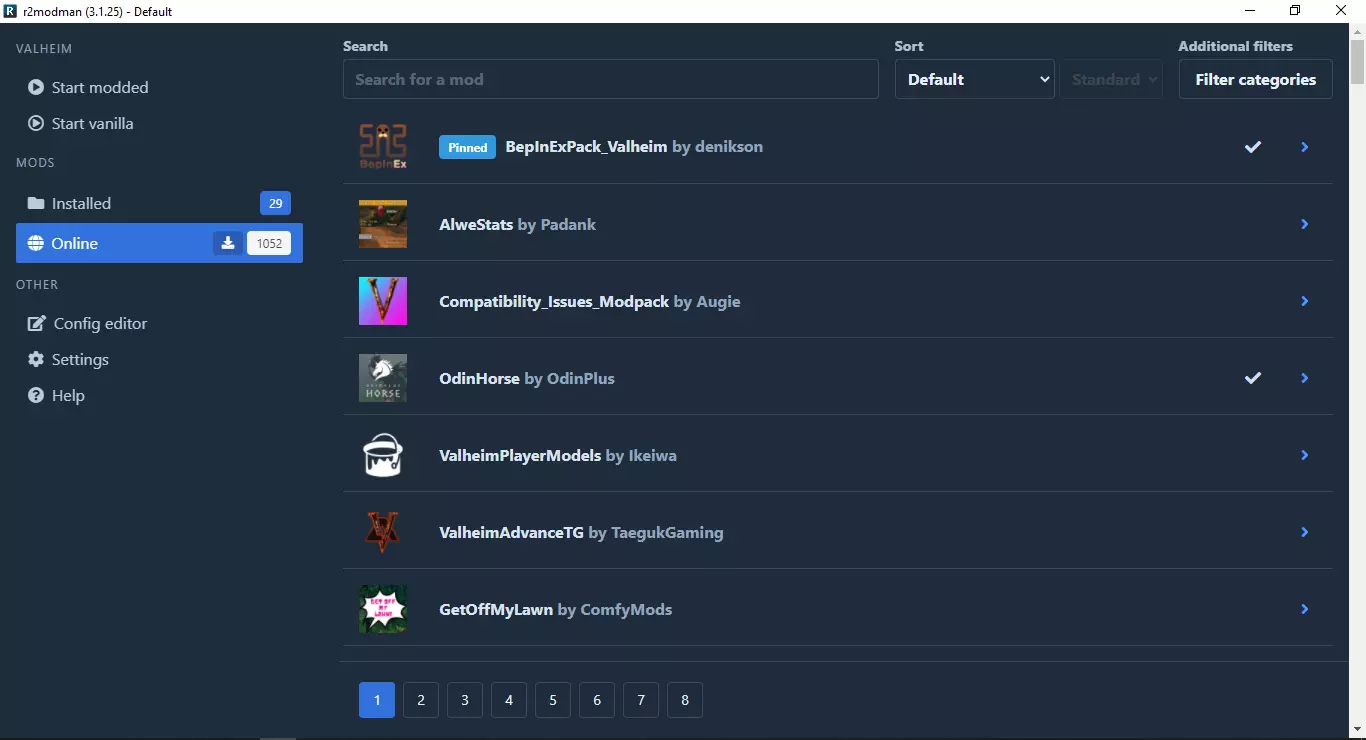1366x740 pixels.
Task: Expand the ValheimAdvanceTG mod row
Action: (x=1305, y=532)
